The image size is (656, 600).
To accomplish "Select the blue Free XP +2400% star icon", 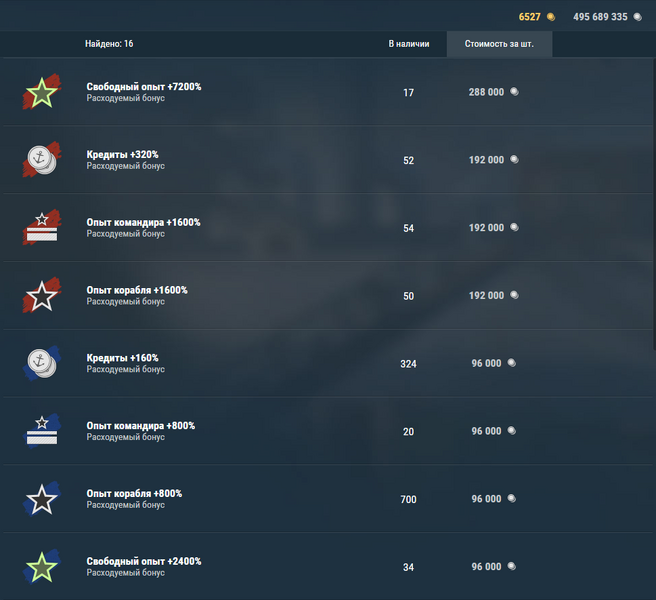I will (42, 567).
